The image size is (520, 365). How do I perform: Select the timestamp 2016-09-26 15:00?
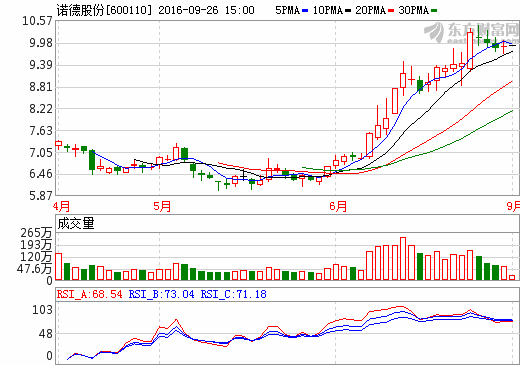click(x=206, y=10)
